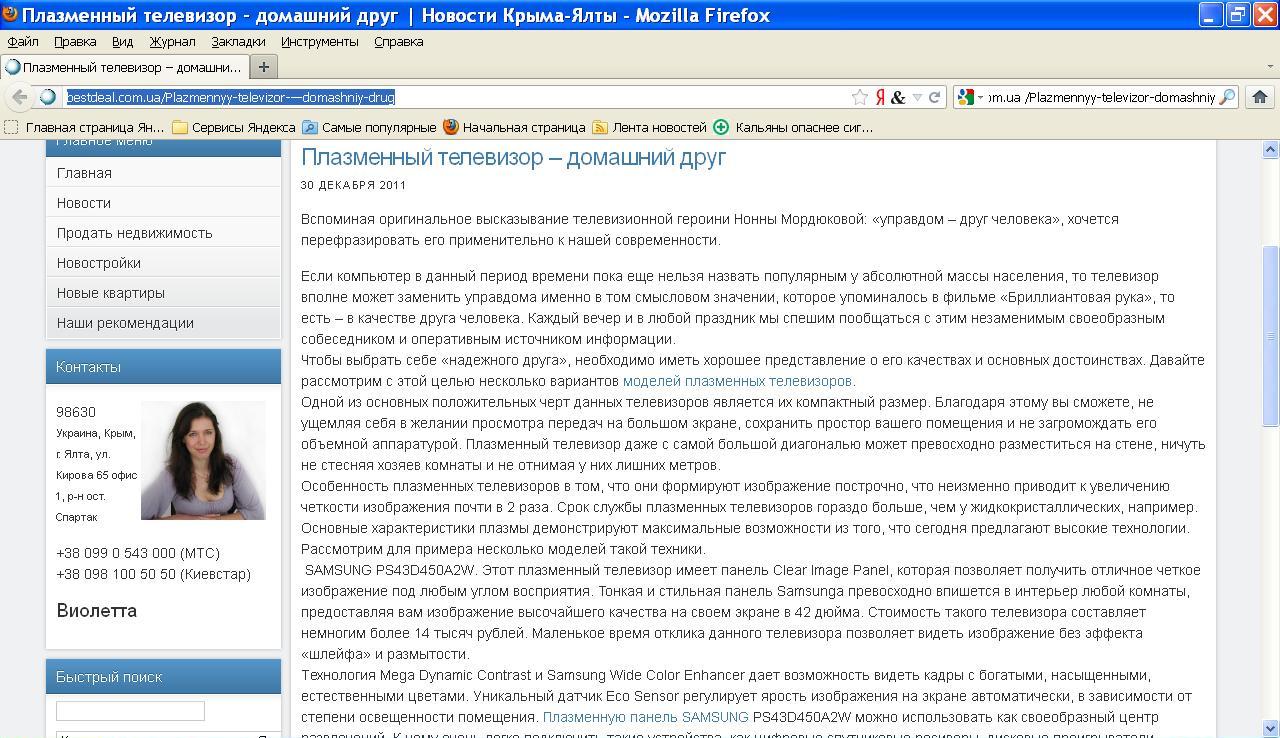
Task: Click the vertical scrollbar thumb
Action: [x=1270, y=336]
